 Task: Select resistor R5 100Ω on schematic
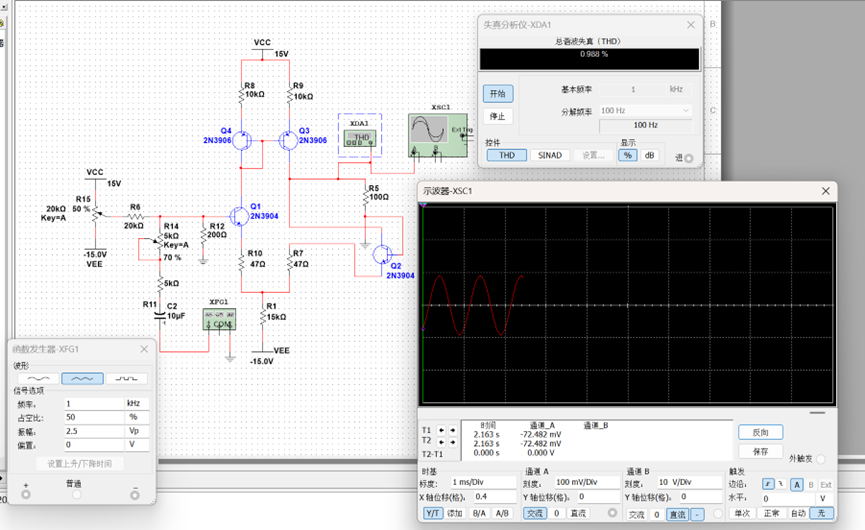(x=365, y=196)
